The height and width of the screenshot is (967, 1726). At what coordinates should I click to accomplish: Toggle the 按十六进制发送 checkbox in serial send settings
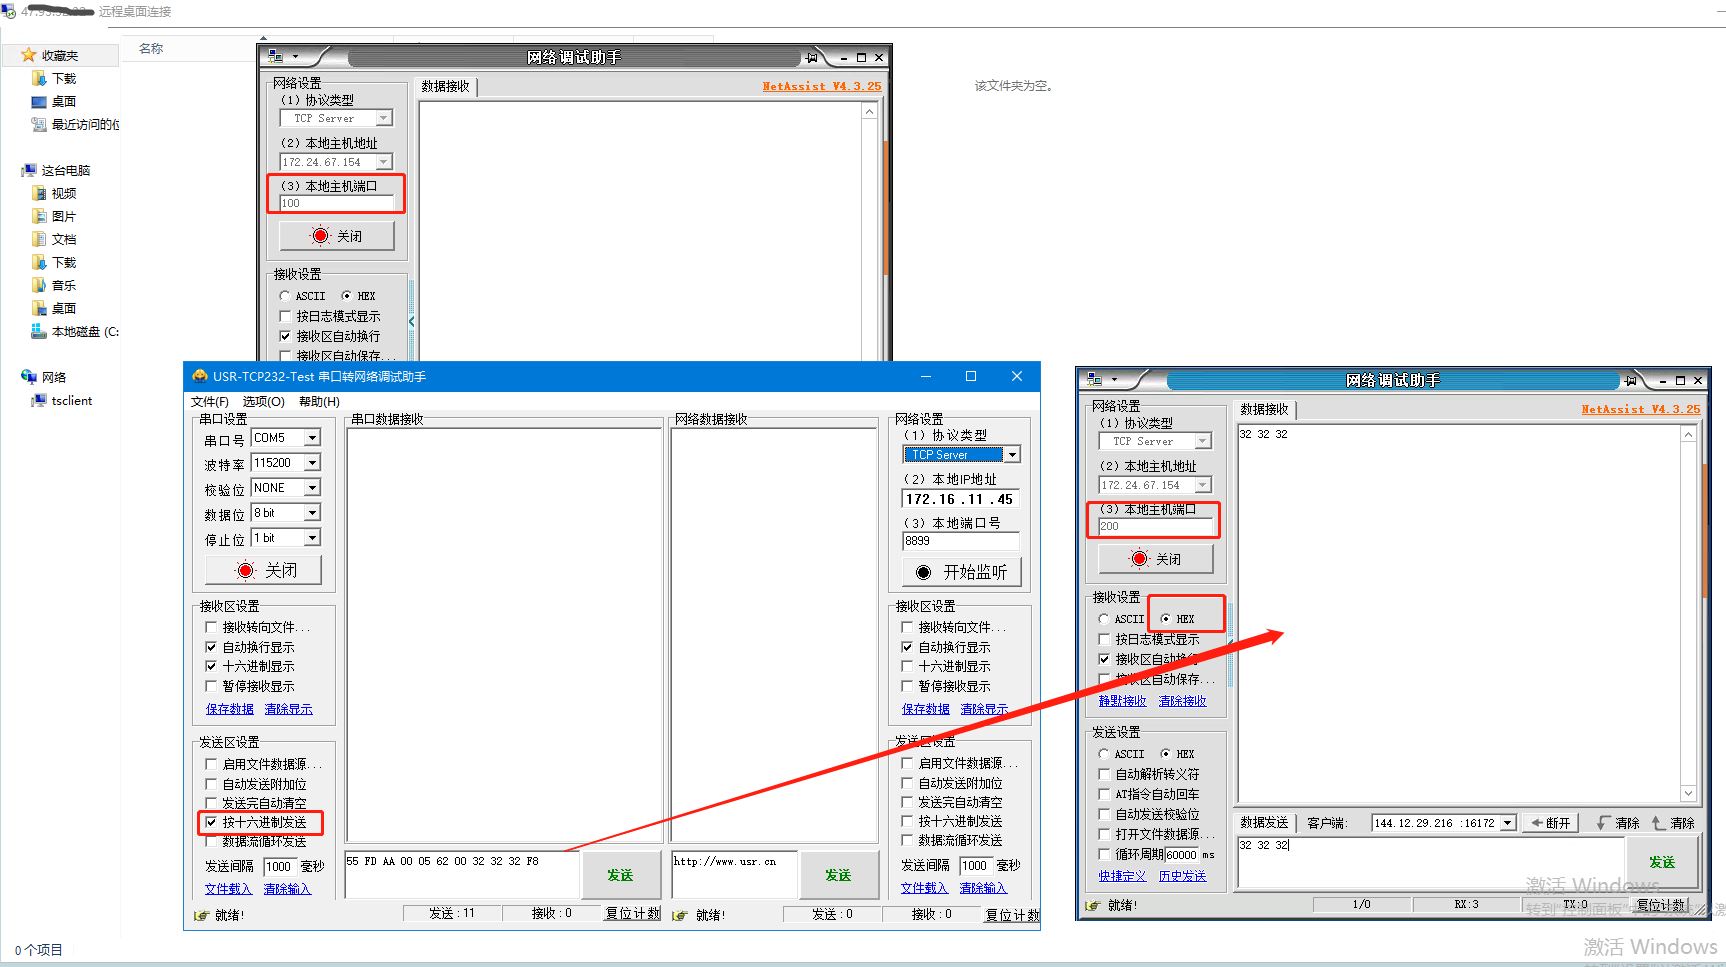(211, 822)
